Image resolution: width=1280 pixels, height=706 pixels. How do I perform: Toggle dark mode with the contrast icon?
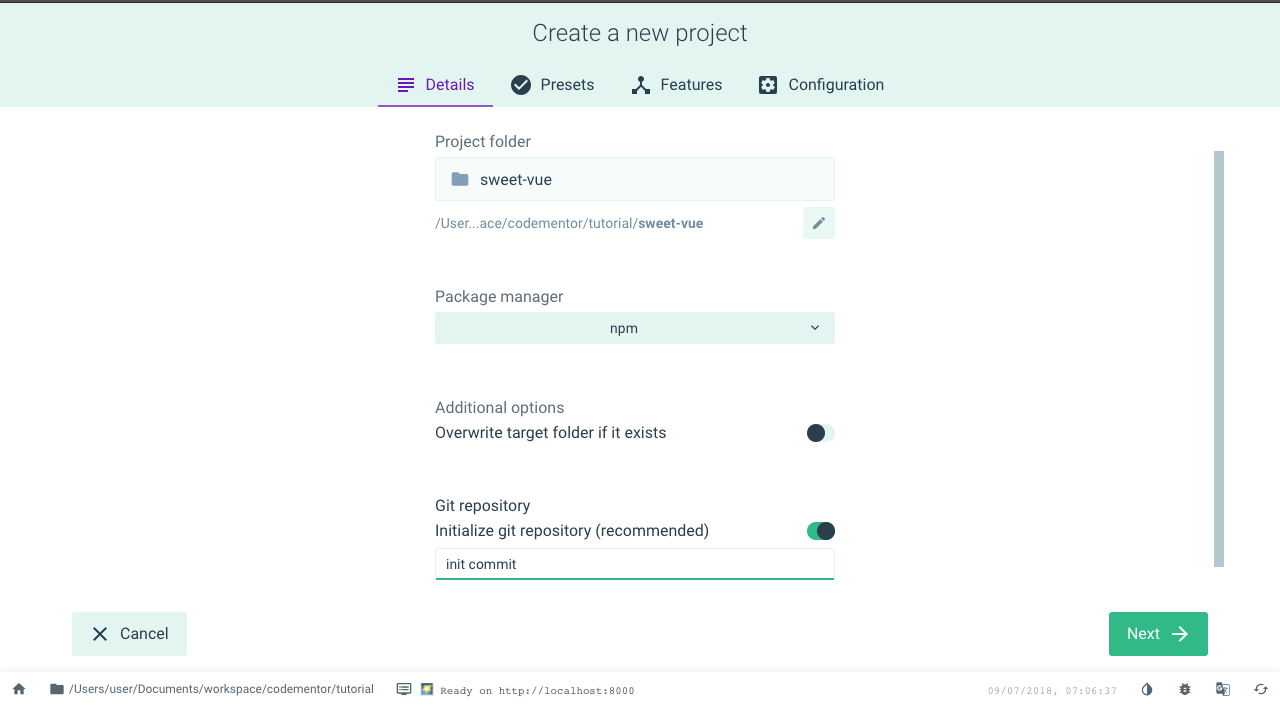[1146, 689]
